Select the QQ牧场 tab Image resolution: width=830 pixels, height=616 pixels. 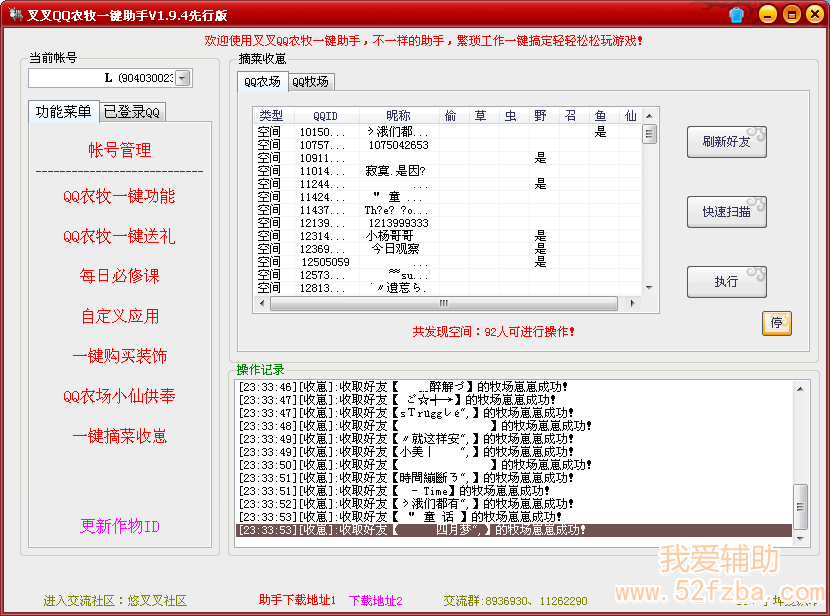coord(311,81)
